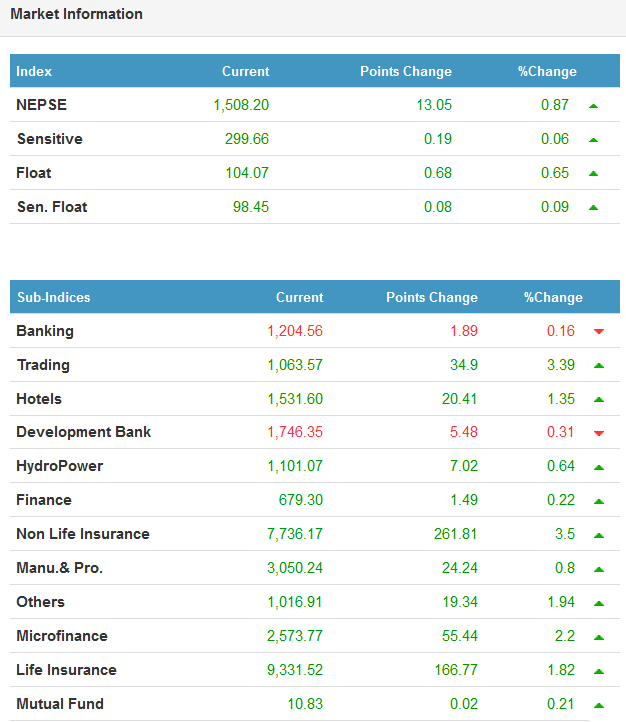Click Non Life Insurance value 7,736.17
This screenshot has height=722, width=626.
[295, 535]
